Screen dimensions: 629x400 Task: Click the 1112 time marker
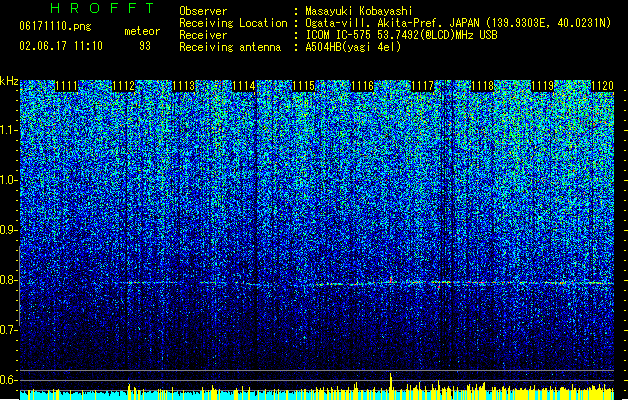pos(124,86)
